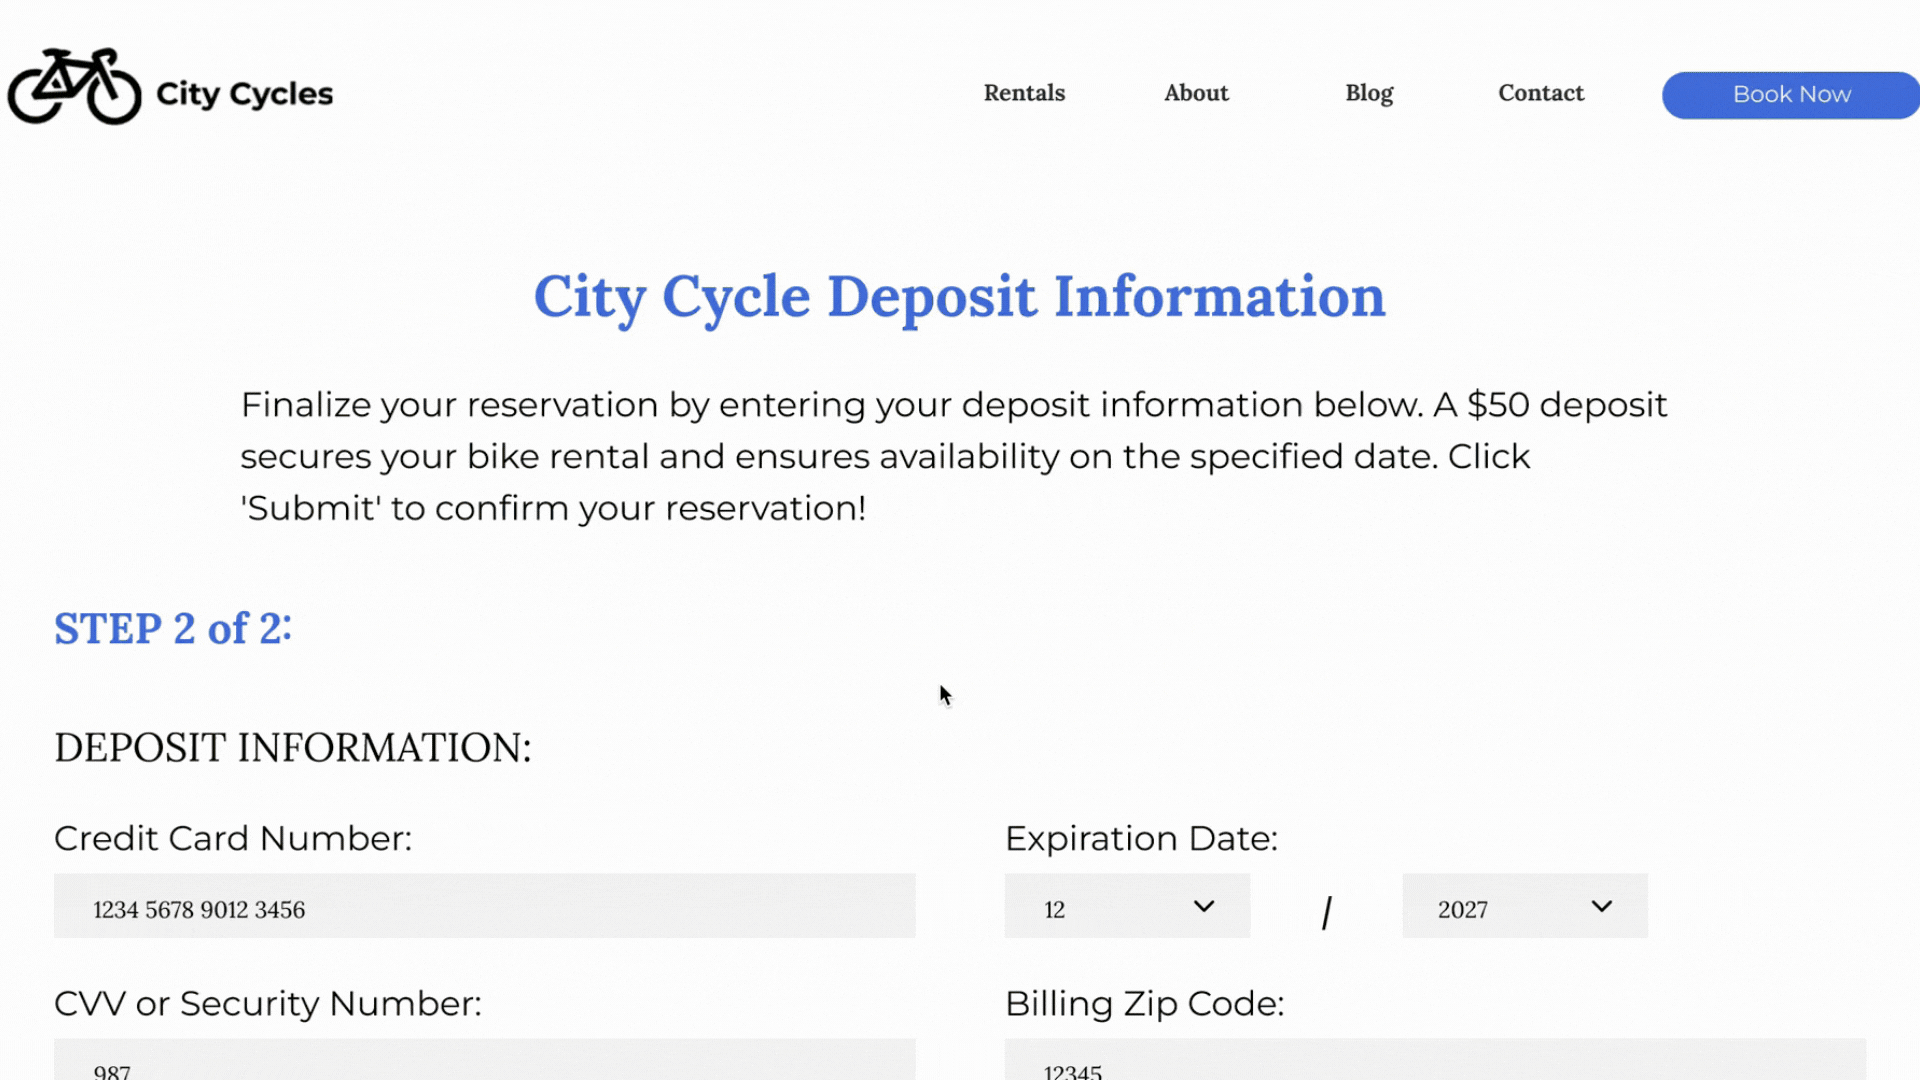Focus the Credit Card Number input field
The height and width of the screenshot is (1080, 1920).
pos(484,906)
